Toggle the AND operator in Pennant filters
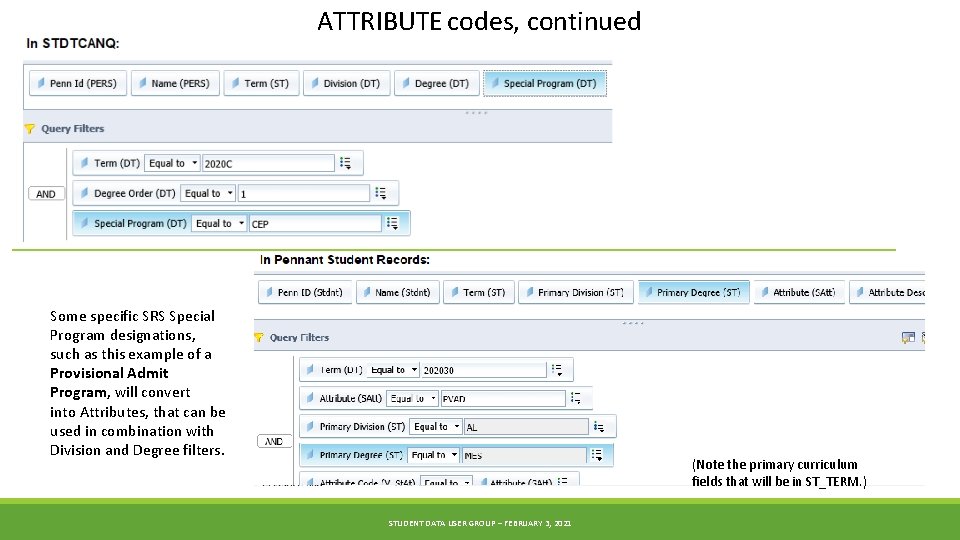The image size is (960, 540). pos(274,441)
